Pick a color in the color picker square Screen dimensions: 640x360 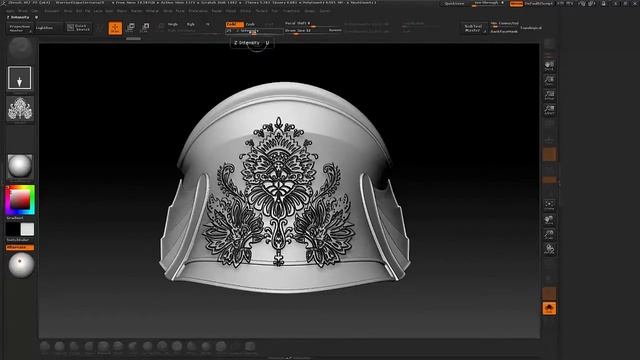[x=19, y=200]
